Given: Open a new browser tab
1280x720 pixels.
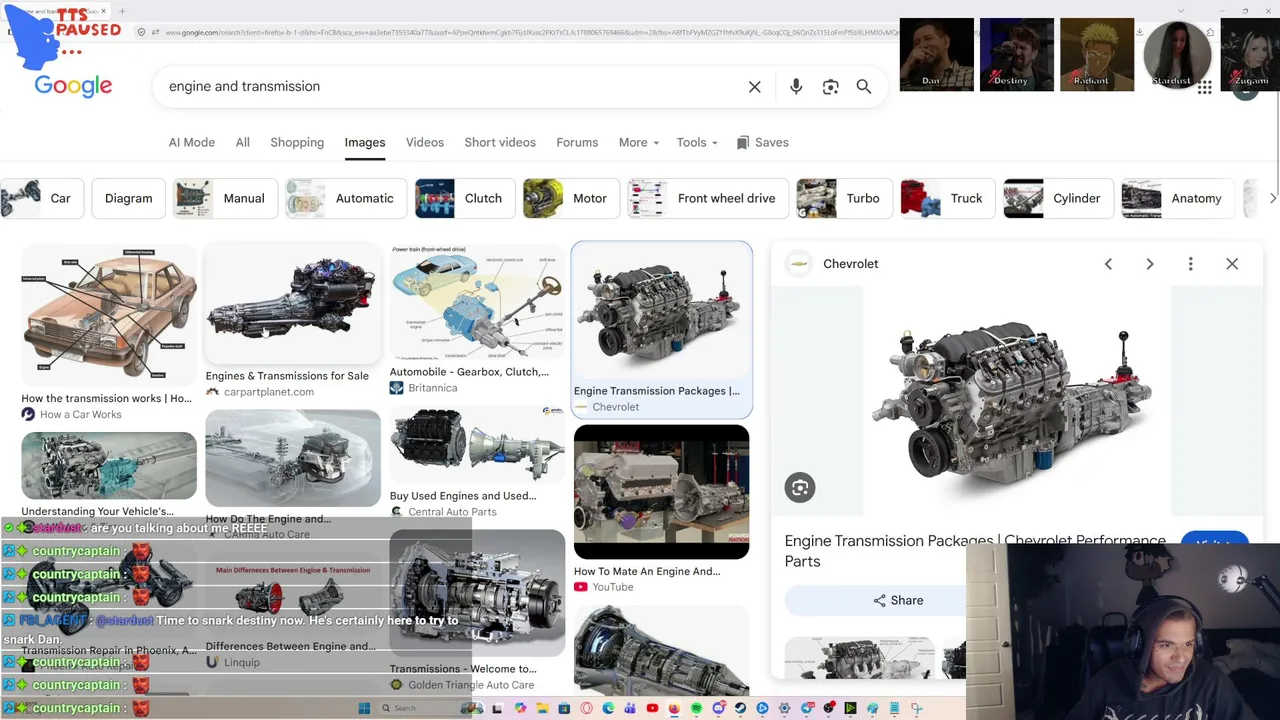Looking at the screenshot, I should (122, 11).
